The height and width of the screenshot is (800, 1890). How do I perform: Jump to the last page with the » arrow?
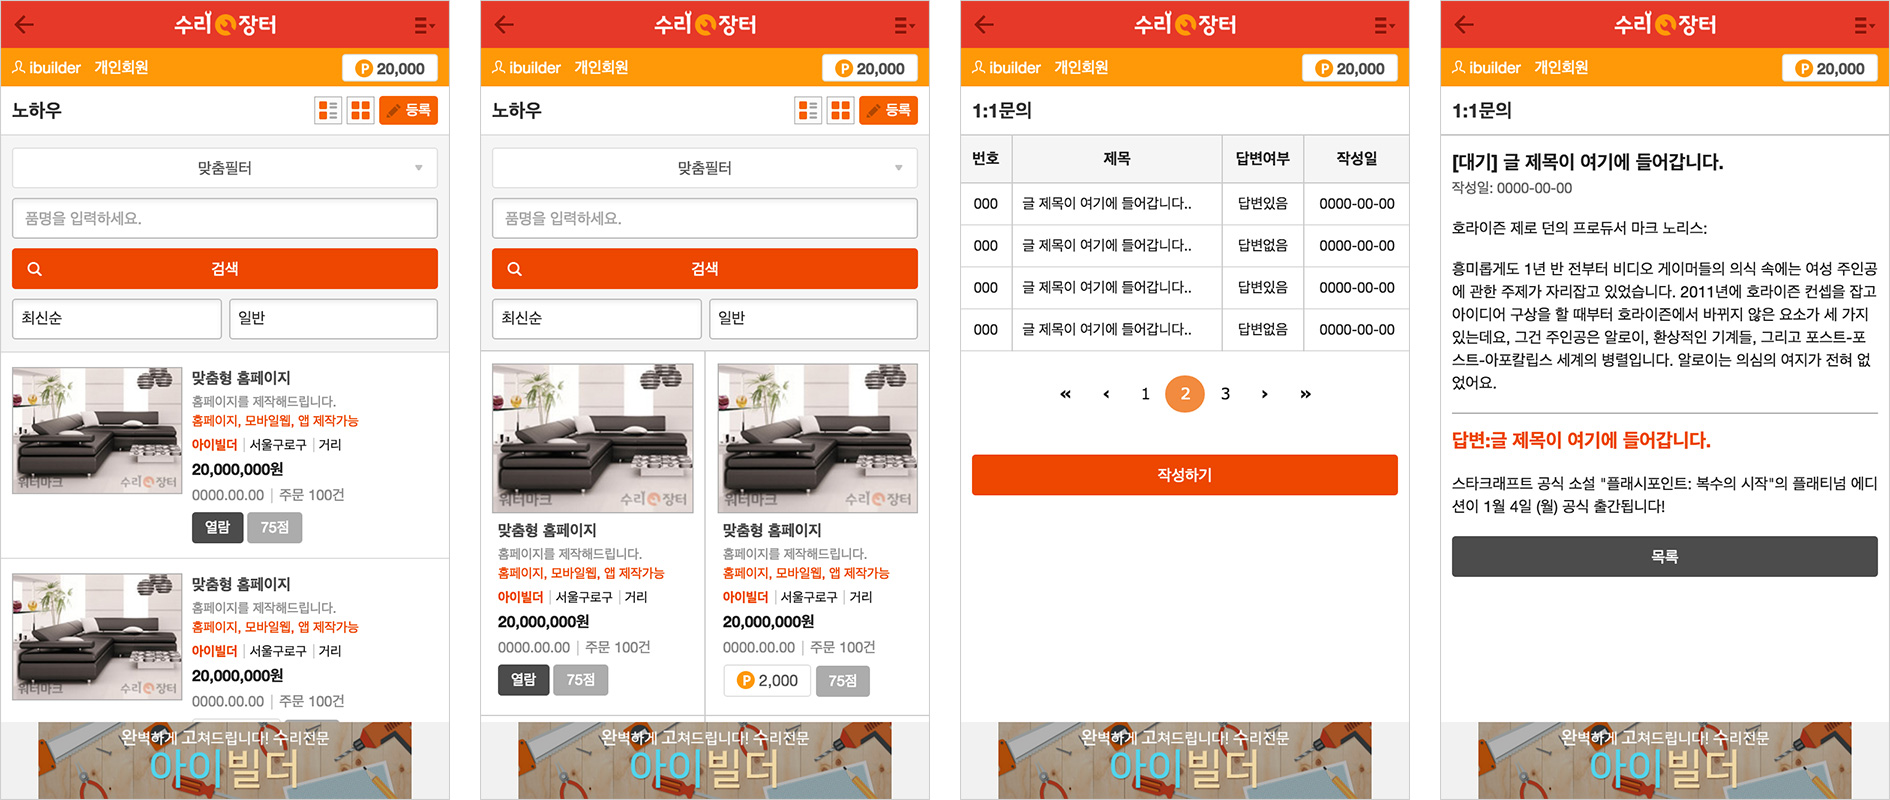(x=1305, y=394)
